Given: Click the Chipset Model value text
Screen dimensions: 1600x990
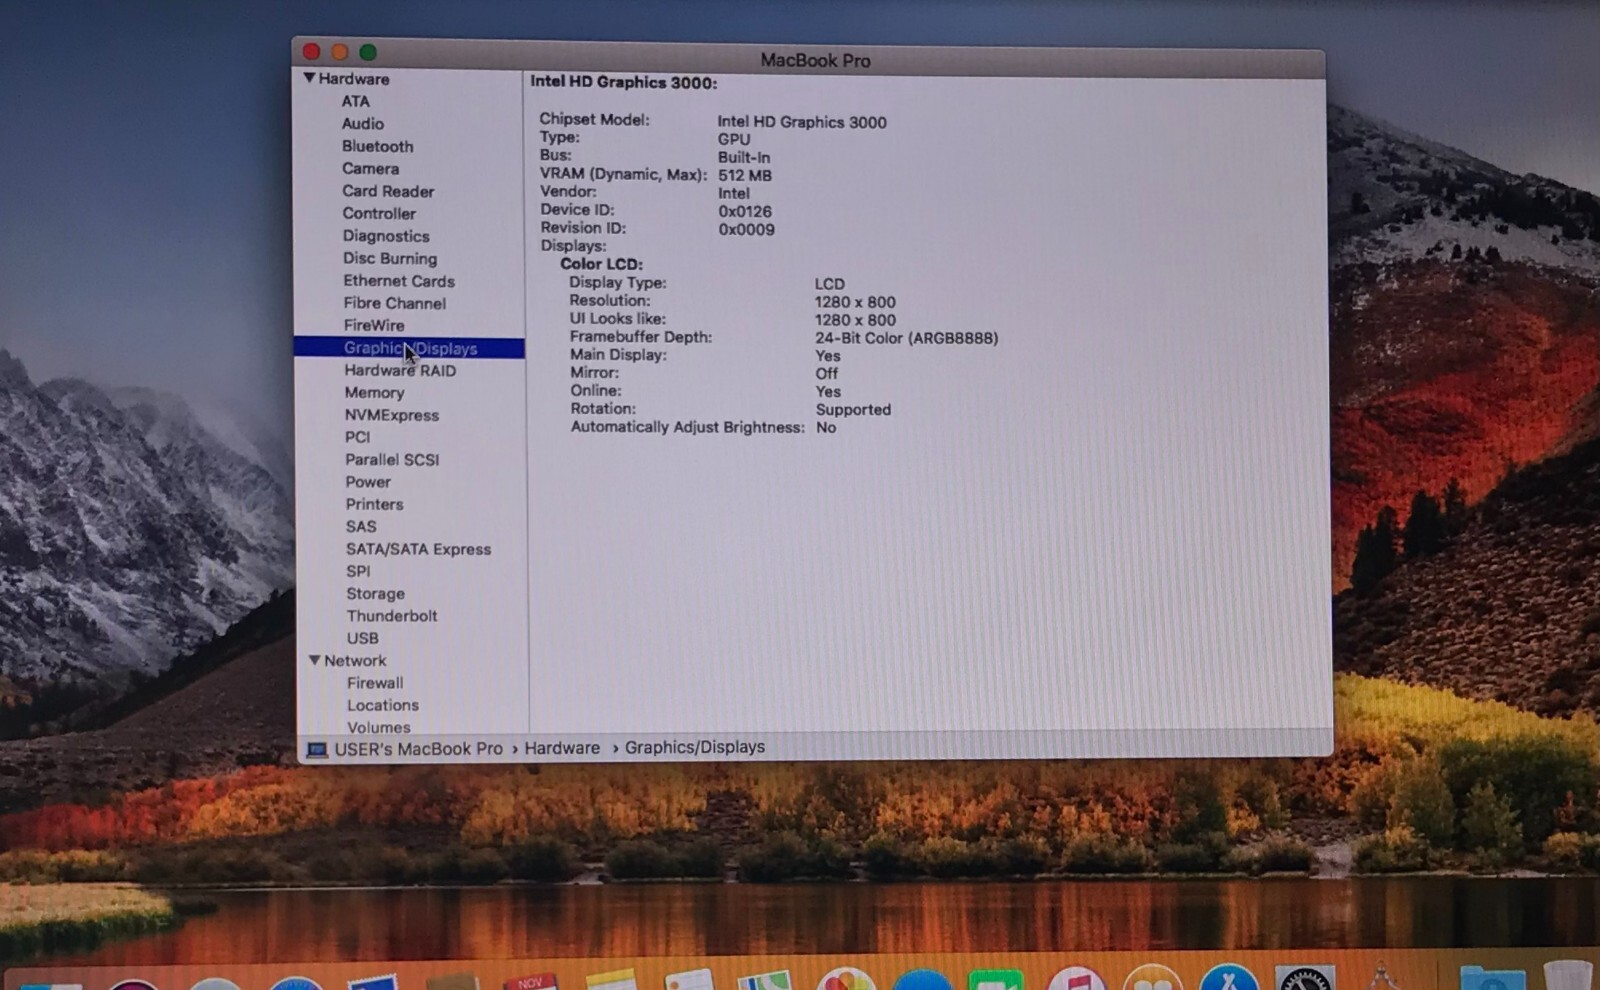Looking at the screenshot, I should [x=801, y=122].
